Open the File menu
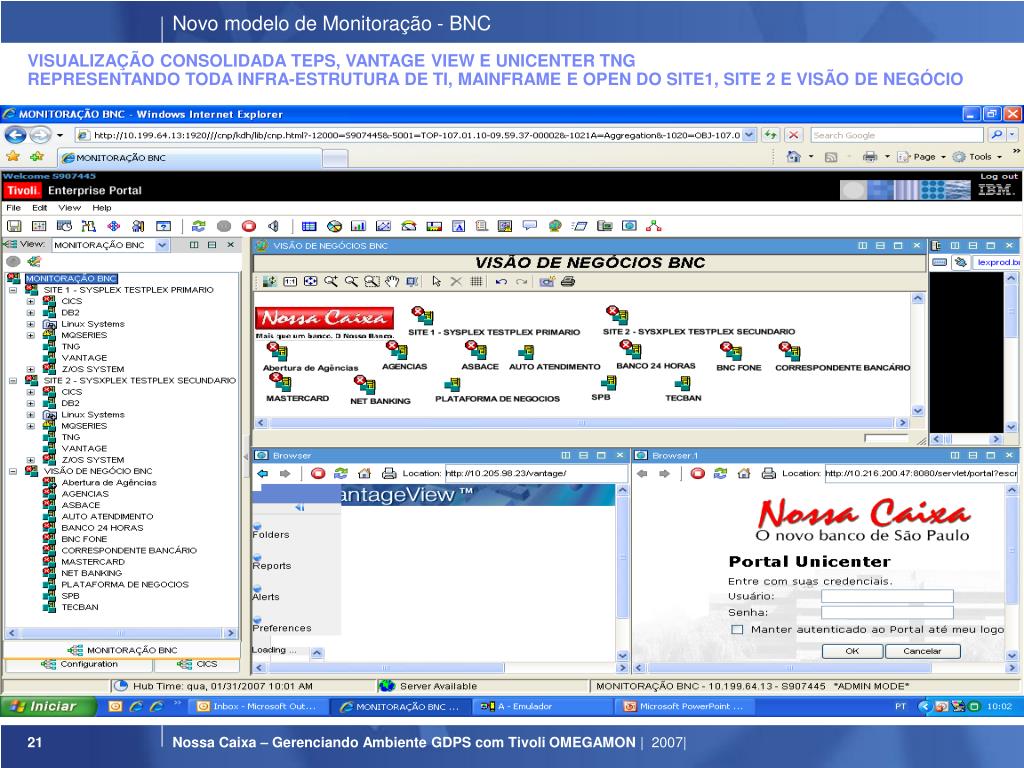This screenshot has width=1024, height=768. 13,208
